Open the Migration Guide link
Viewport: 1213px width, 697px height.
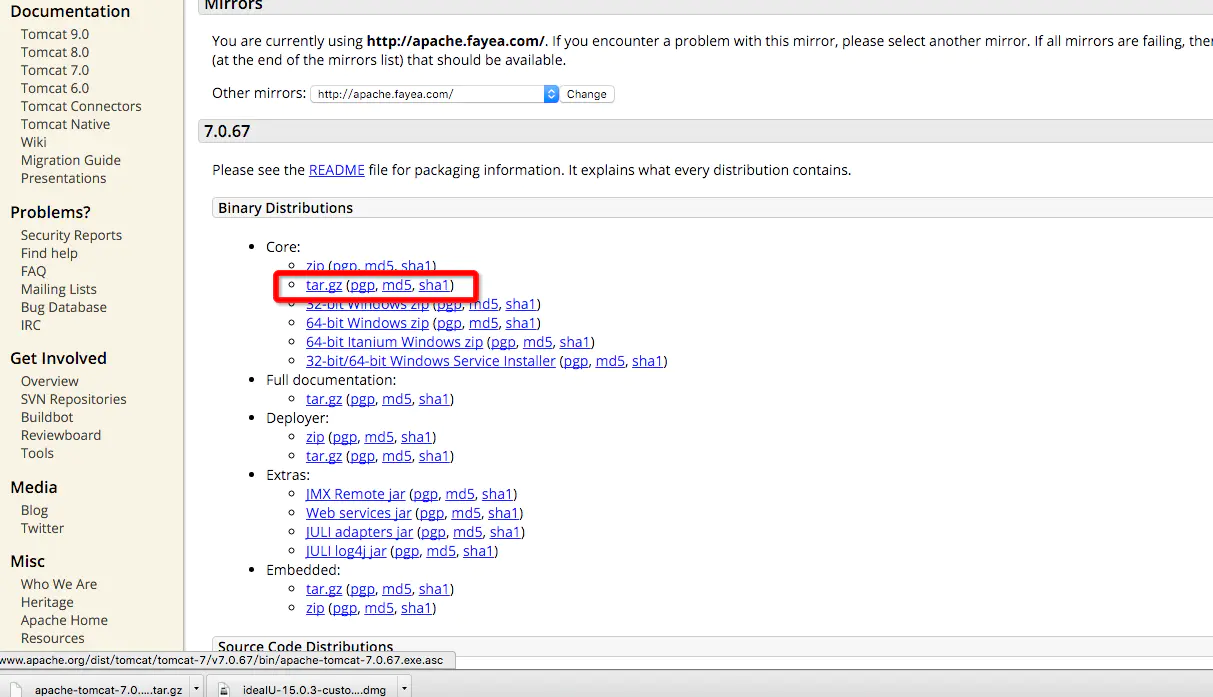pyautogui.click(x=71, y=160)
